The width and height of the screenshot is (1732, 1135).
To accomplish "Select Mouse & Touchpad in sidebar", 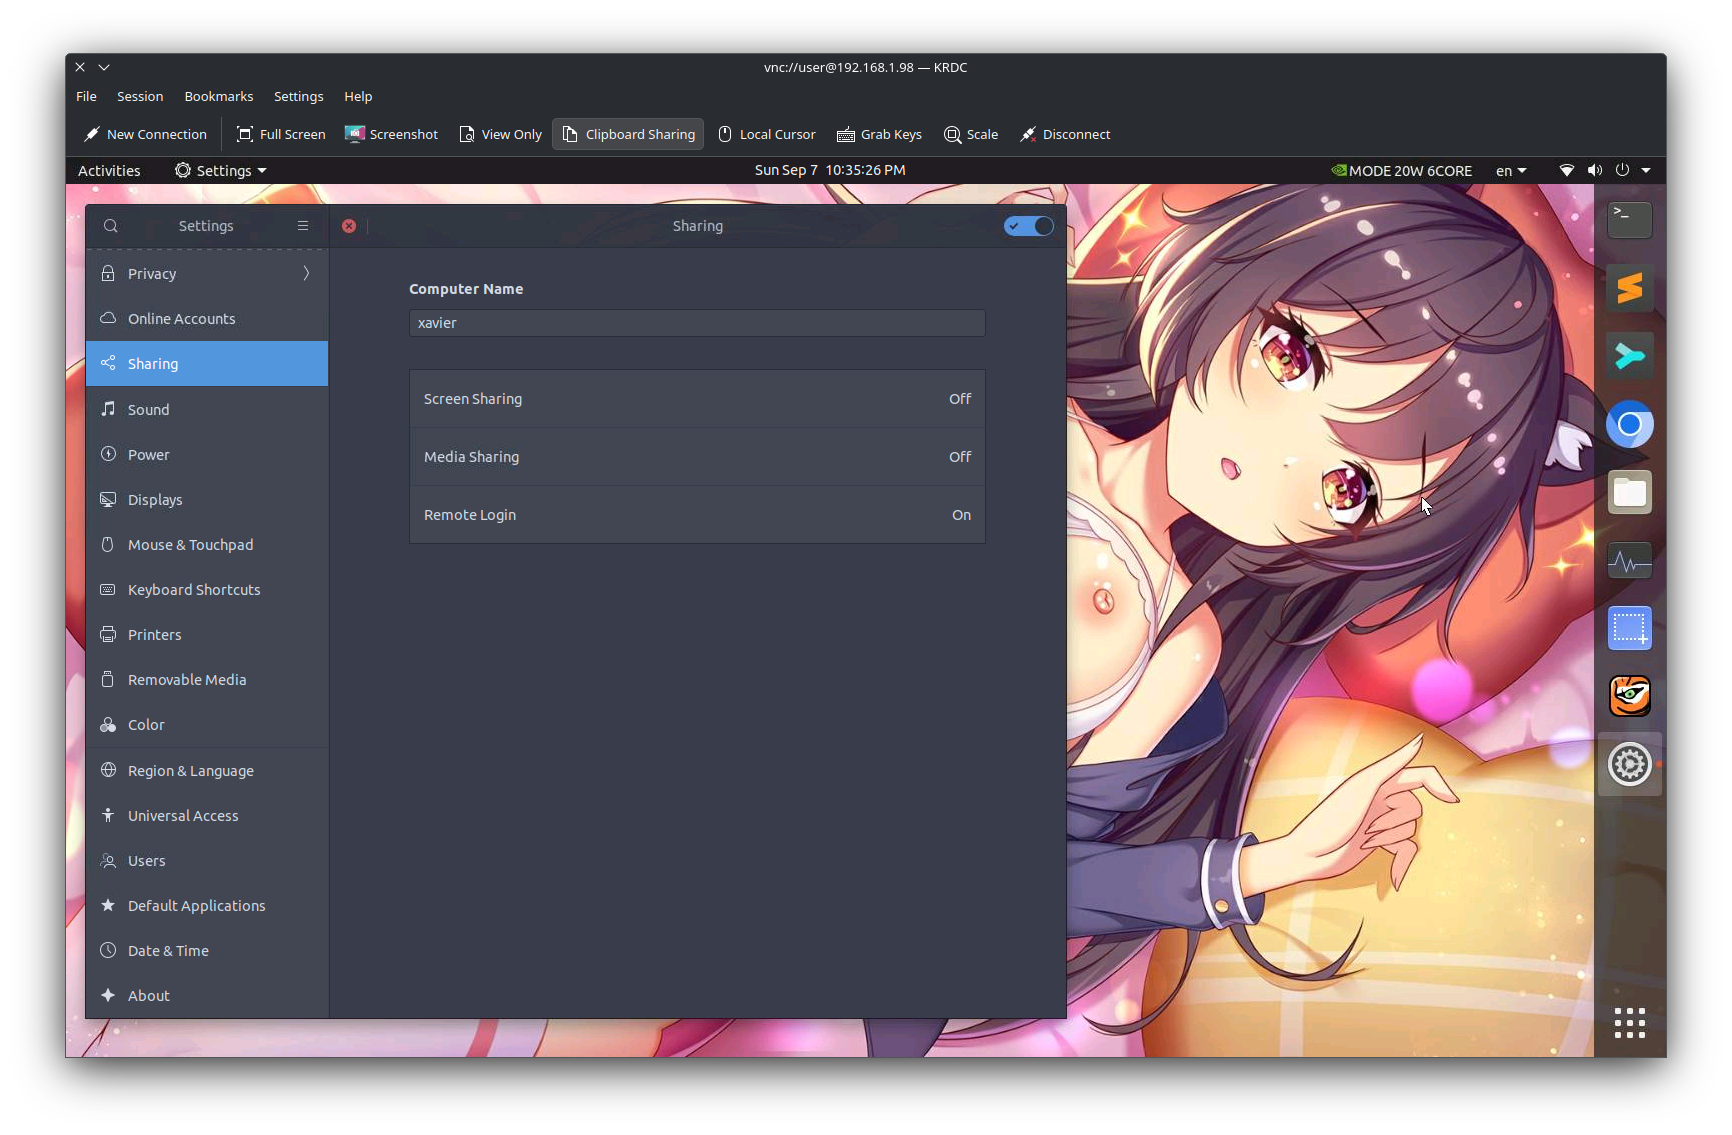I will pos(207,544).
